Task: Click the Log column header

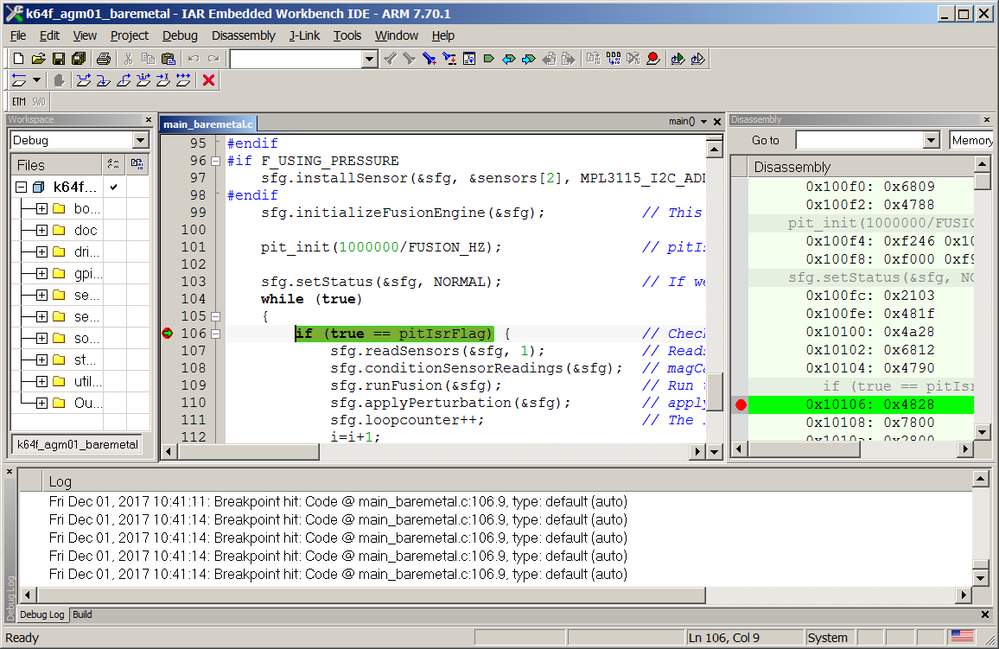Action: tap(507, 481)
